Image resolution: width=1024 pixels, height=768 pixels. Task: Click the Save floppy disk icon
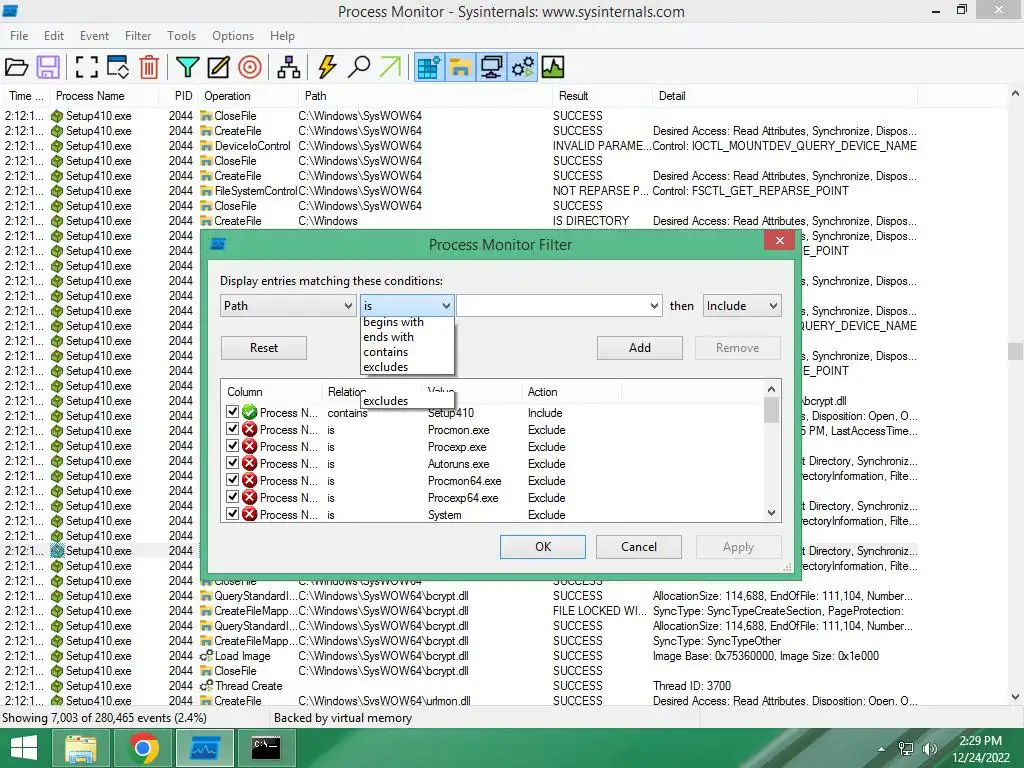(x=48, y=67)
